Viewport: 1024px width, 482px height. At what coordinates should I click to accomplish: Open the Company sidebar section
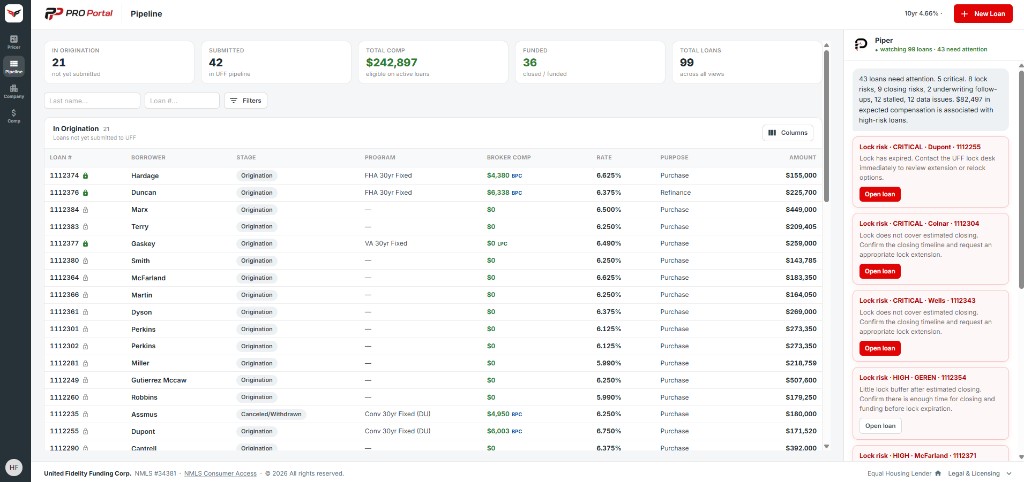click(14, 91)
